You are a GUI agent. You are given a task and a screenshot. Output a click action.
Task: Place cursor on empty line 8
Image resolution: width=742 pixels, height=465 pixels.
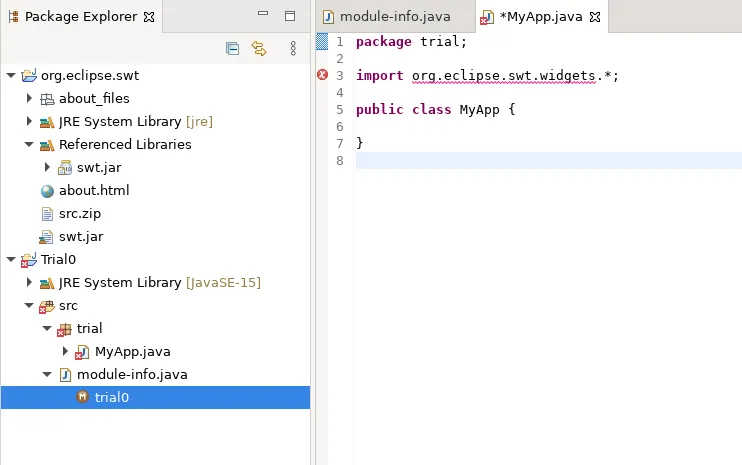[549, 161]
